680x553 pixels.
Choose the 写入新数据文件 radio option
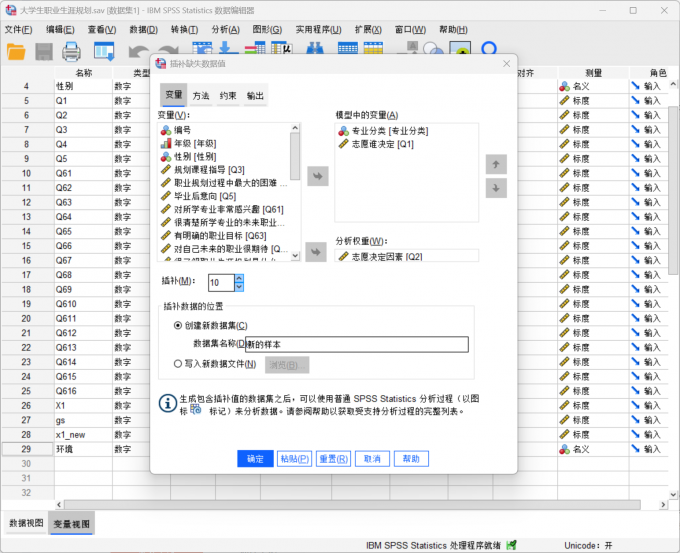tap(177, 364)
